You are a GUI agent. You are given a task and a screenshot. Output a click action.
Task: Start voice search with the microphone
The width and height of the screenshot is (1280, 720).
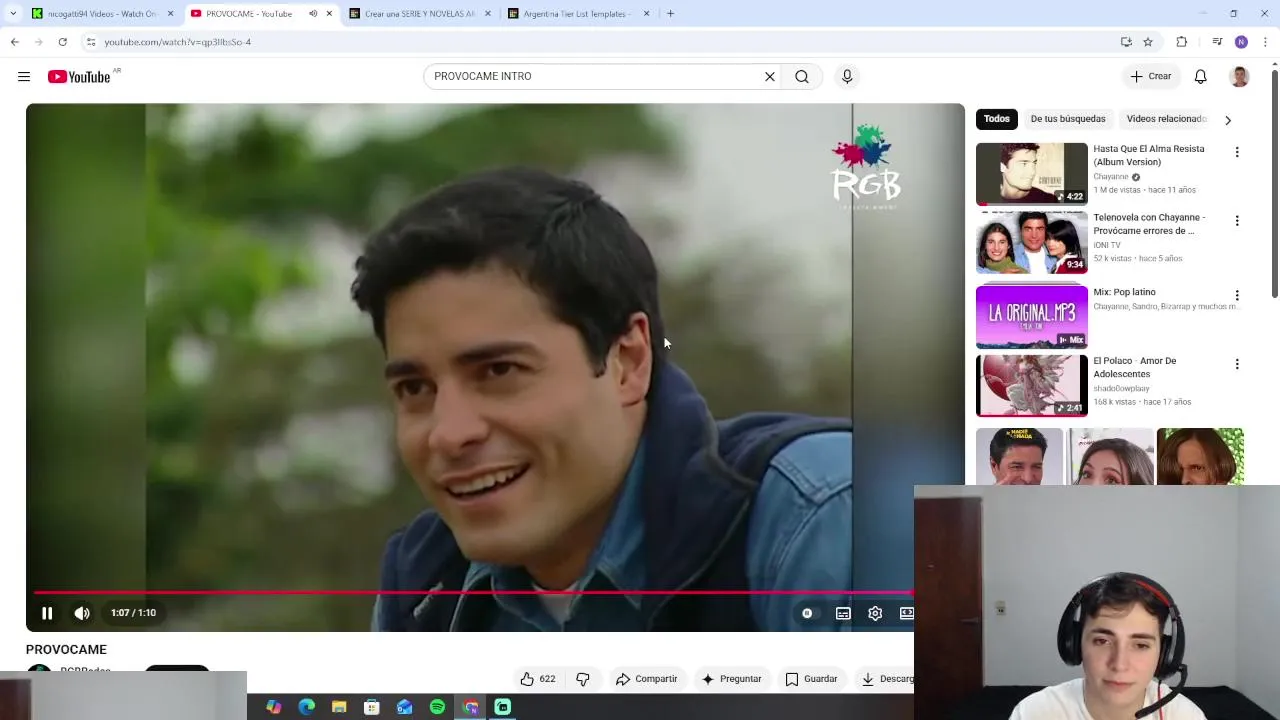point(847,77)
